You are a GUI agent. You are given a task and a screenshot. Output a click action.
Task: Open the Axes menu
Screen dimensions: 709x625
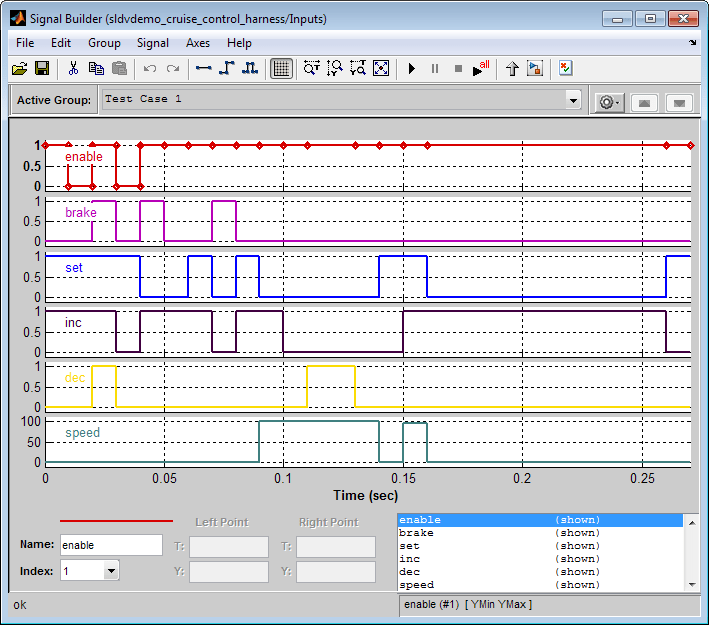point(197,43)
